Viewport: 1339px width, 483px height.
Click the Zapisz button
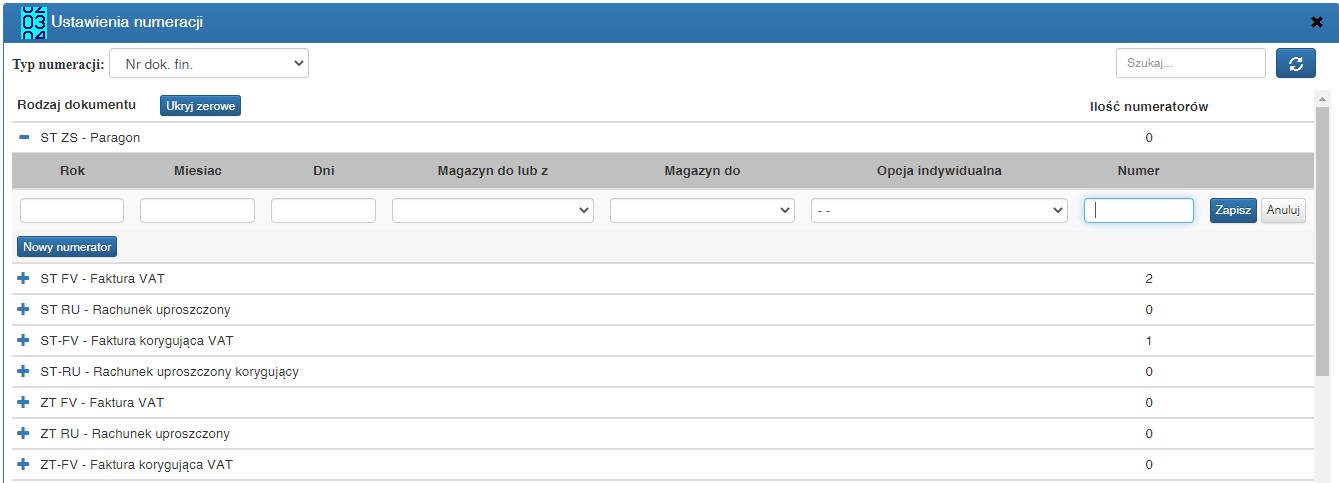coord(1233,210)
